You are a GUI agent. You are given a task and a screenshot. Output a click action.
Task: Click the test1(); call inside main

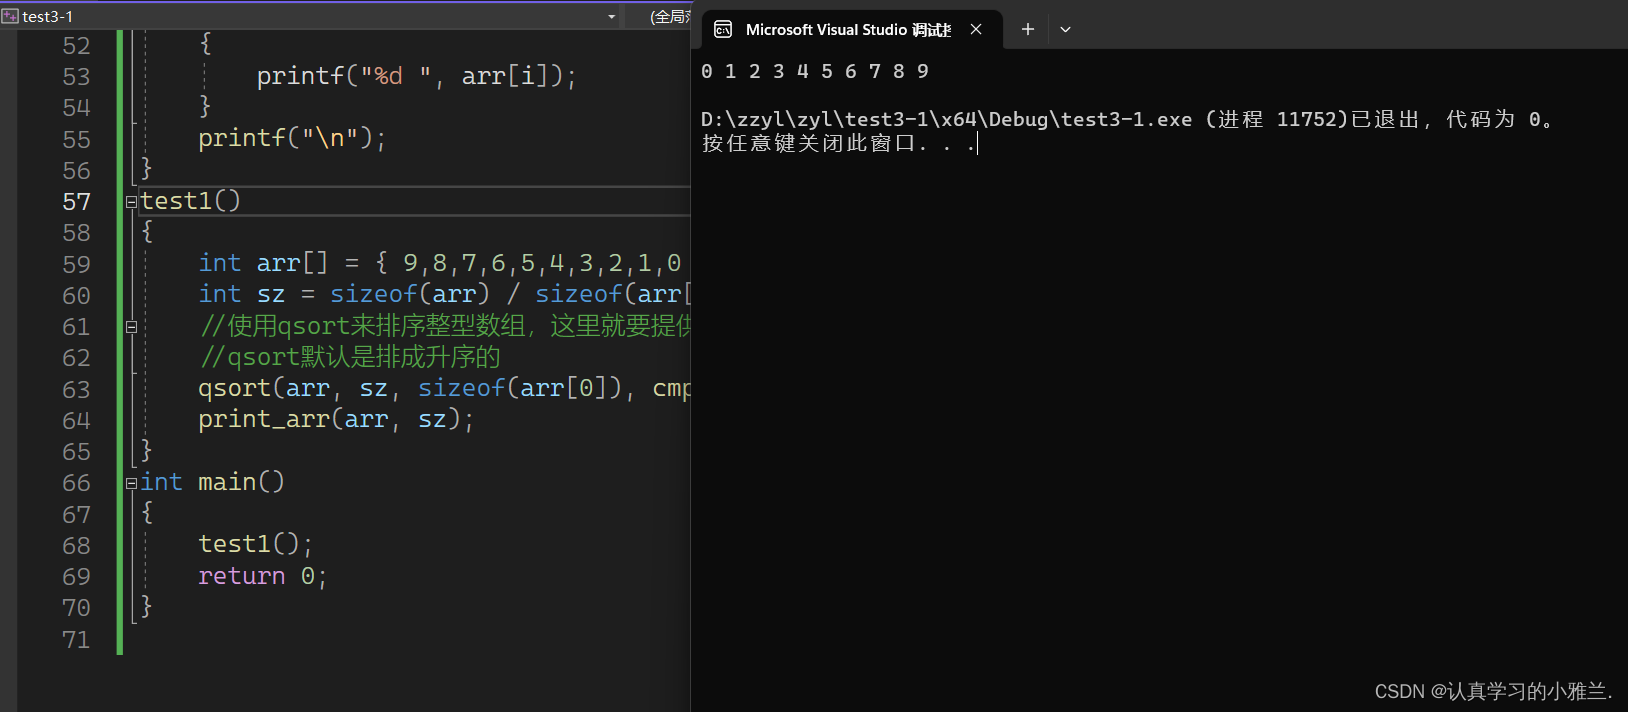(x=255, y=545)
